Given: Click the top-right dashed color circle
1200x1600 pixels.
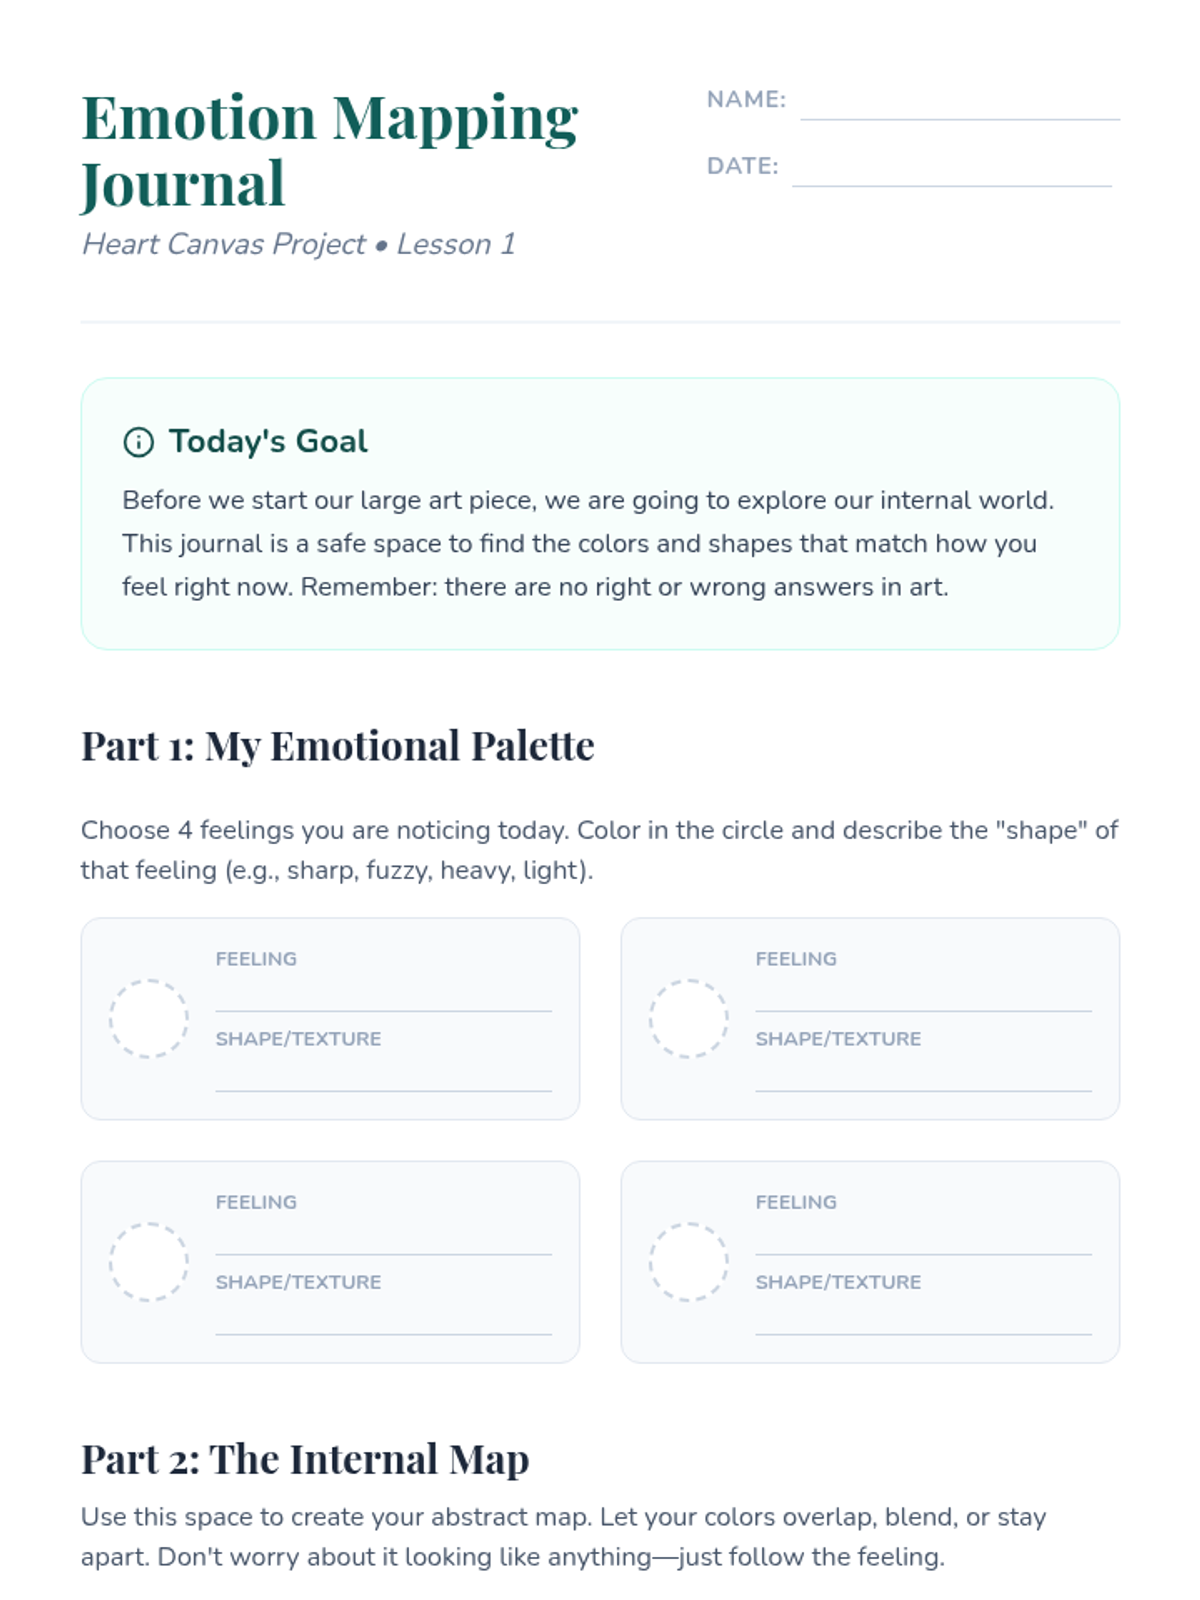Looking at the screenshot, I should (688, 1018).
